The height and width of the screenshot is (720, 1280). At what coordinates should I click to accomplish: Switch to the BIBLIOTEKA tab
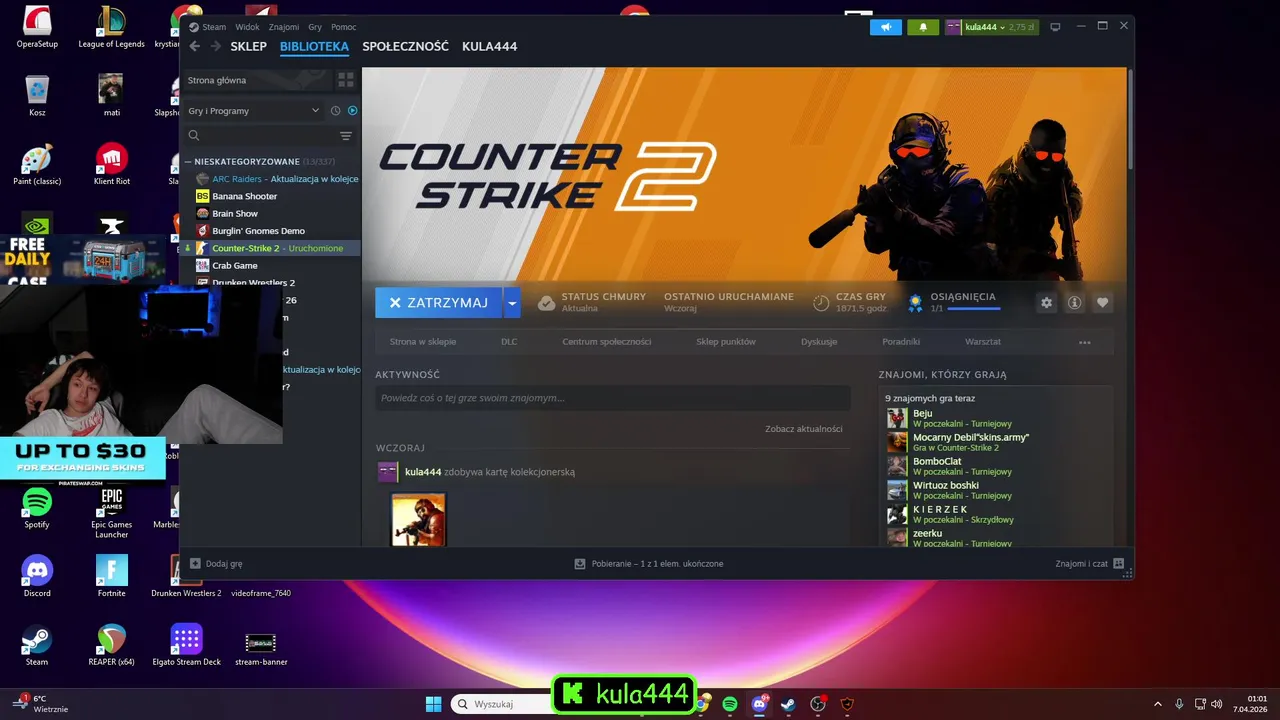tap(314, 46)
